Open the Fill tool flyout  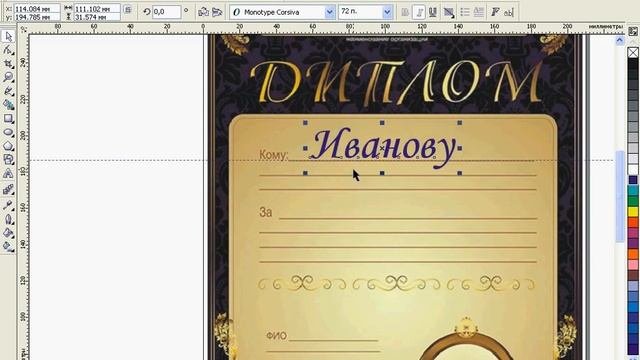coord(8,233)
